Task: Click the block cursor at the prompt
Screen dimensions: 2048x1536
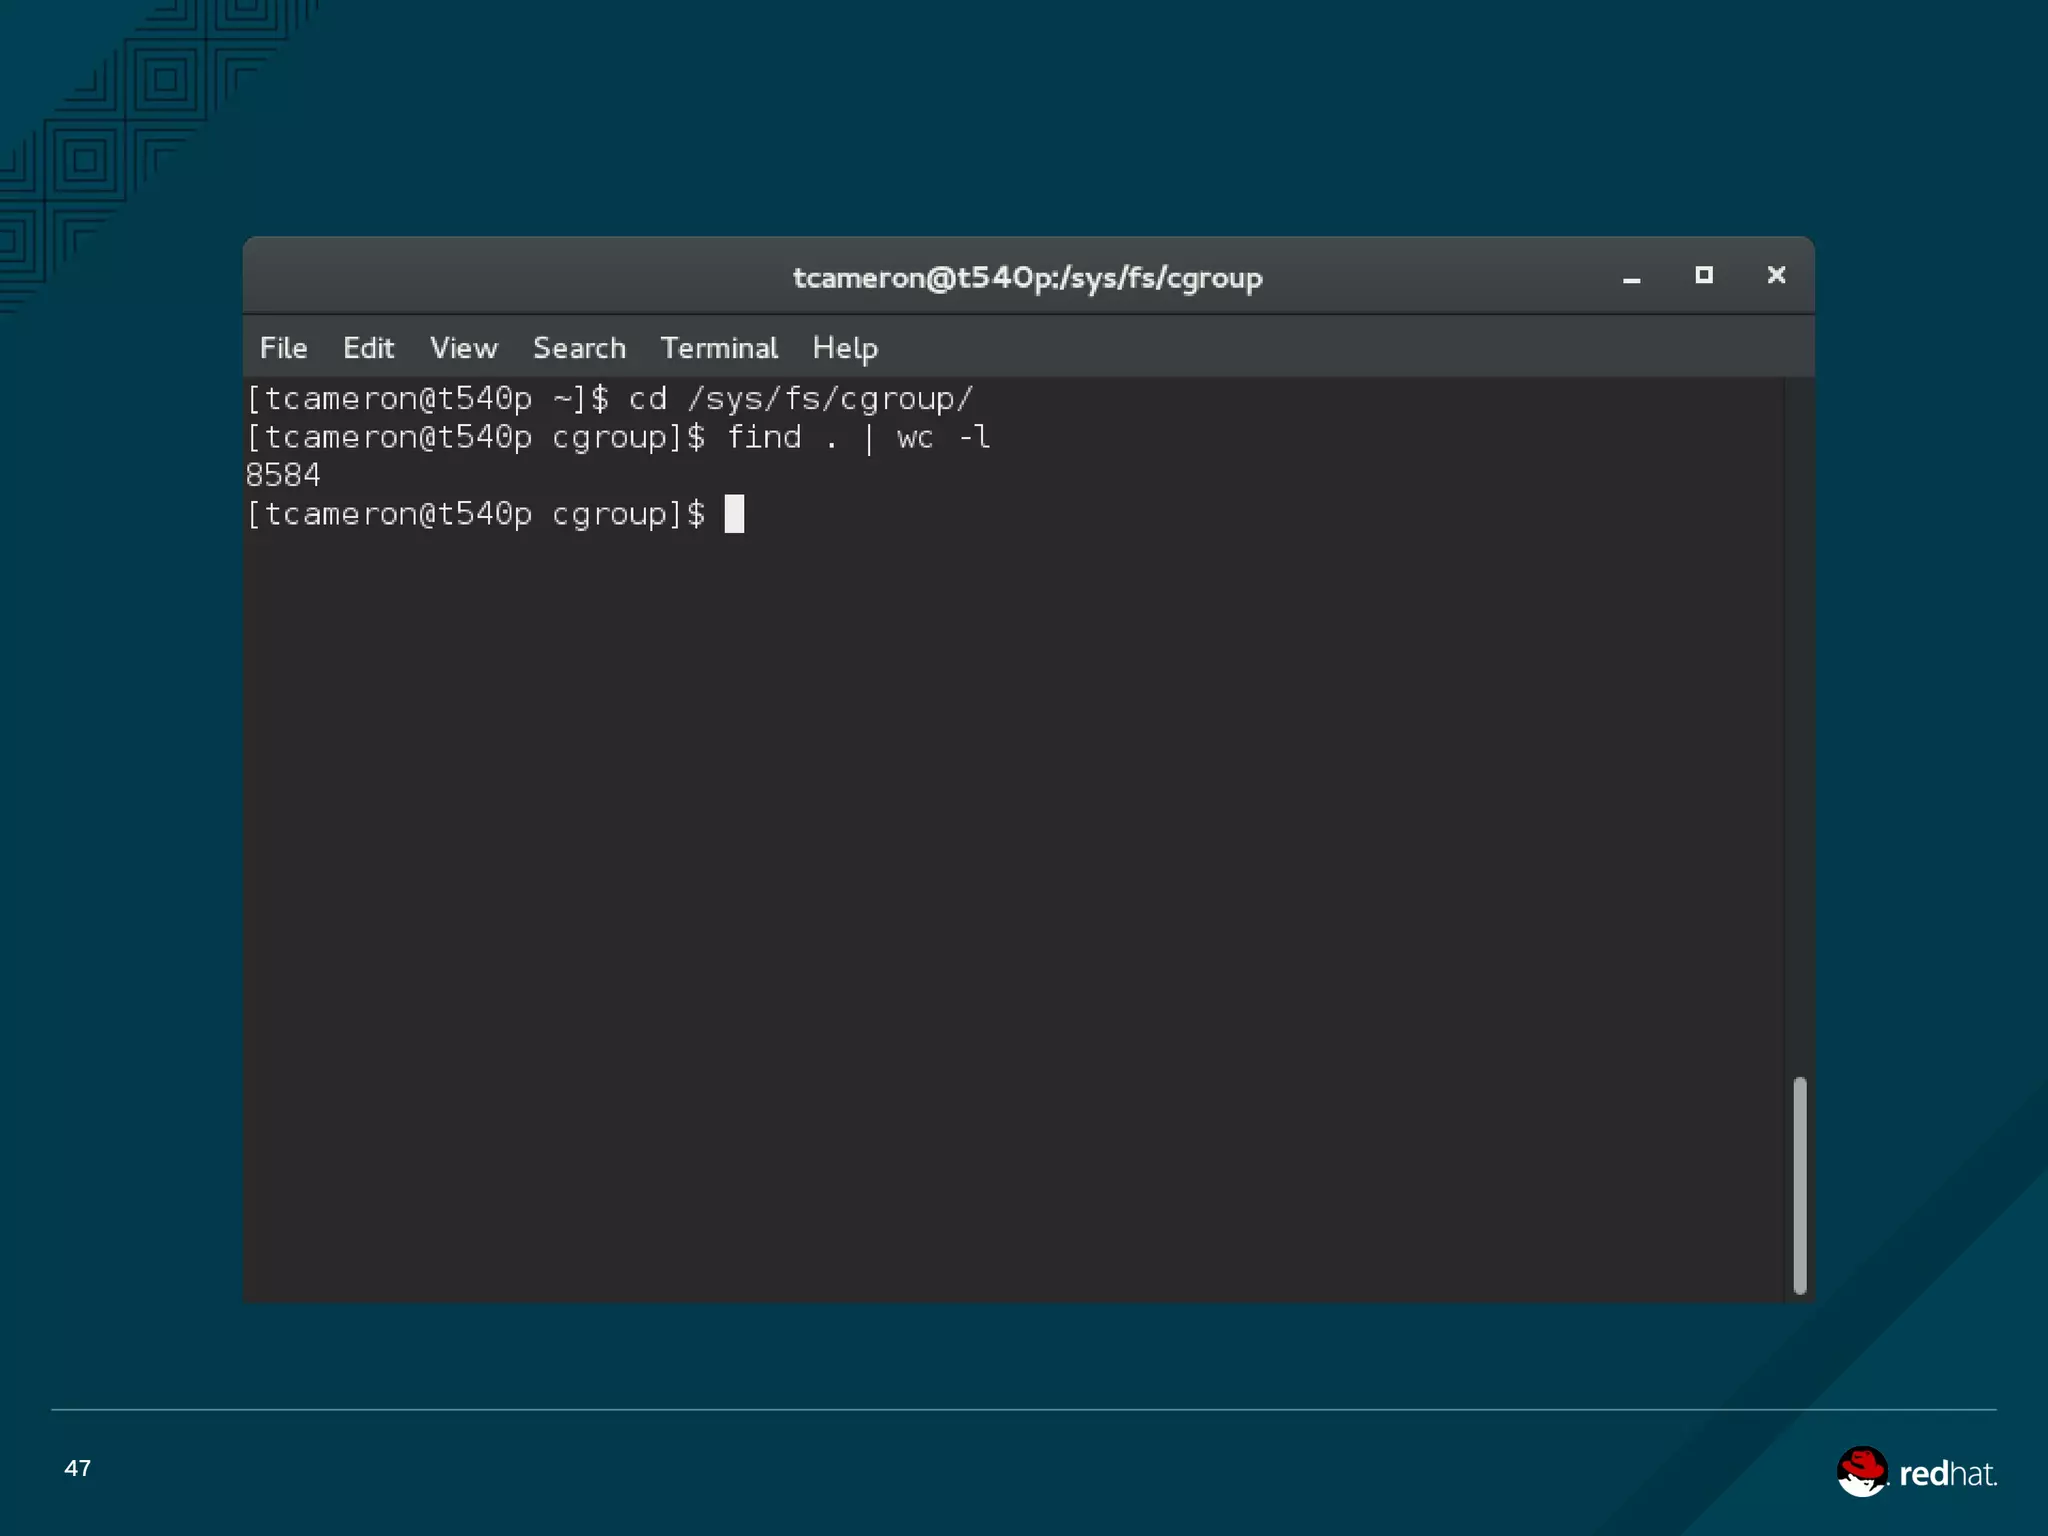Action: (x=734, y=514)
